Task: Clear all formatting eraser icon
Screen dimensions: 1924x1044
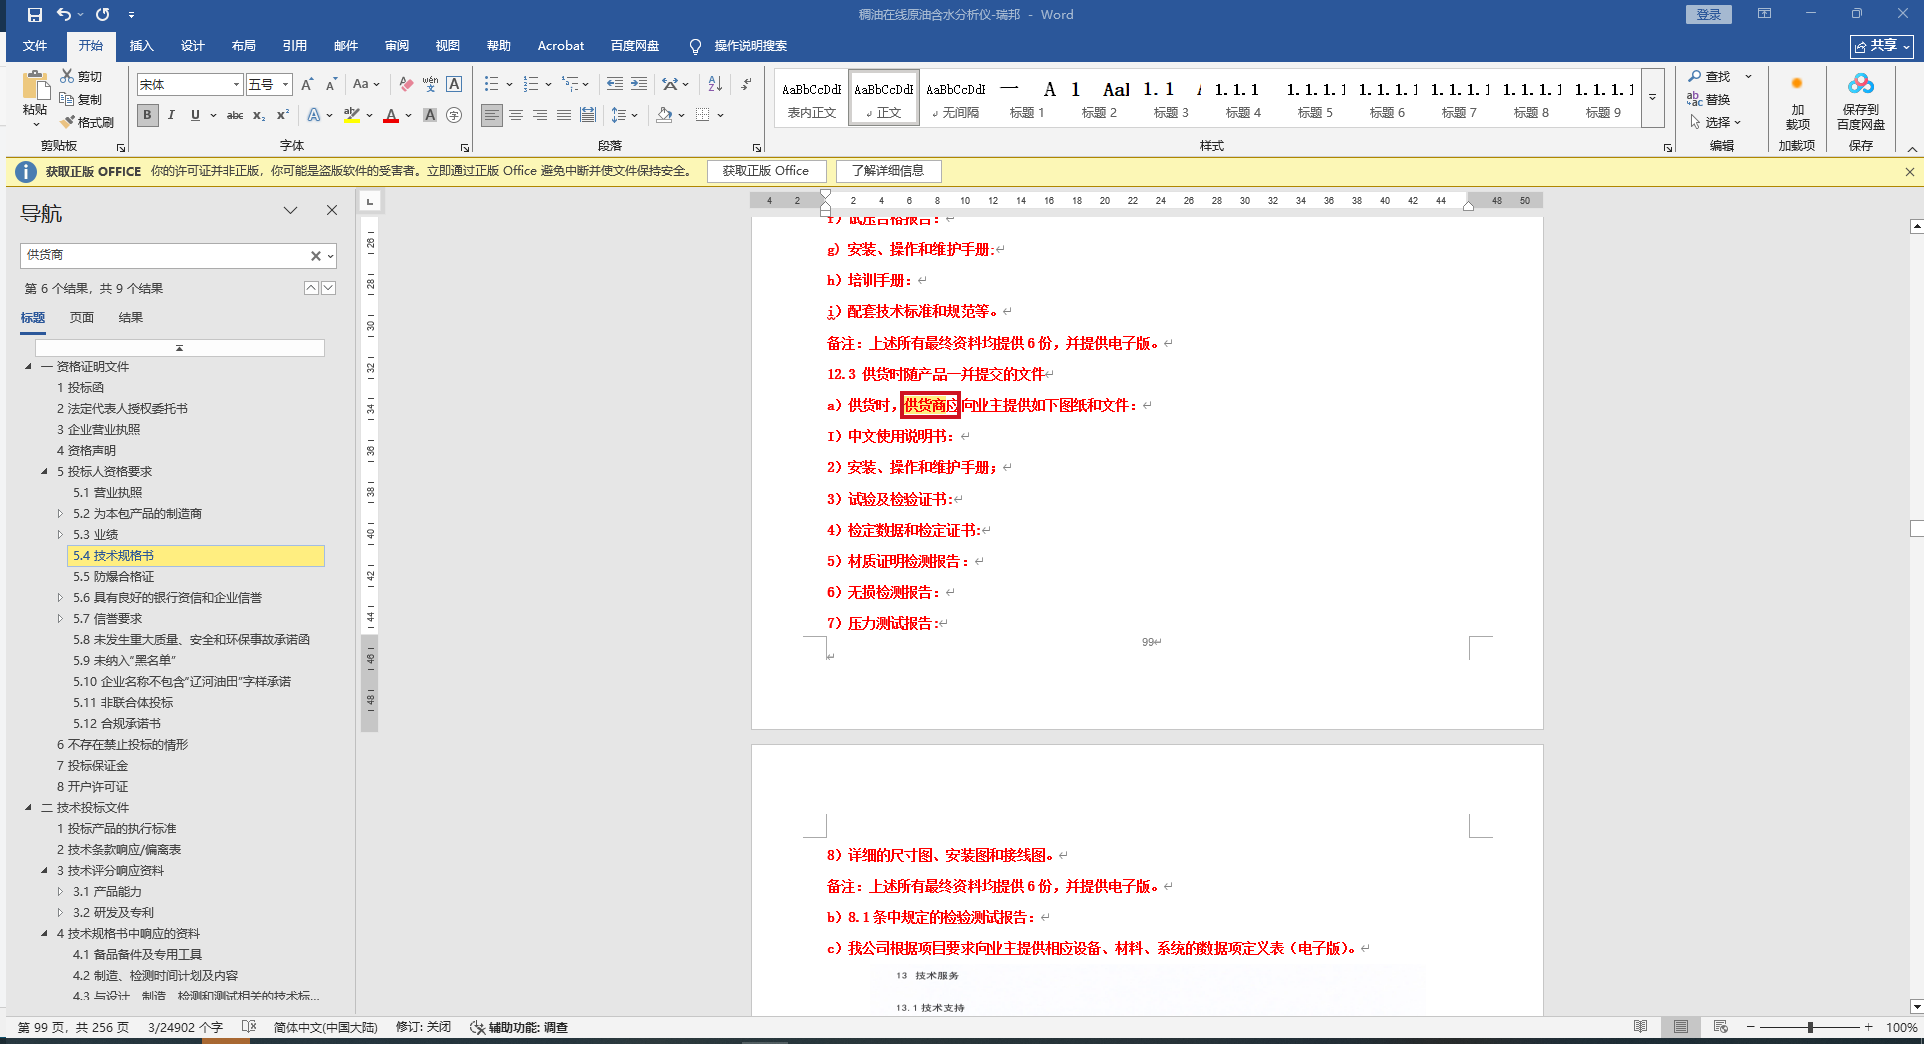Action: click(405, 85)
